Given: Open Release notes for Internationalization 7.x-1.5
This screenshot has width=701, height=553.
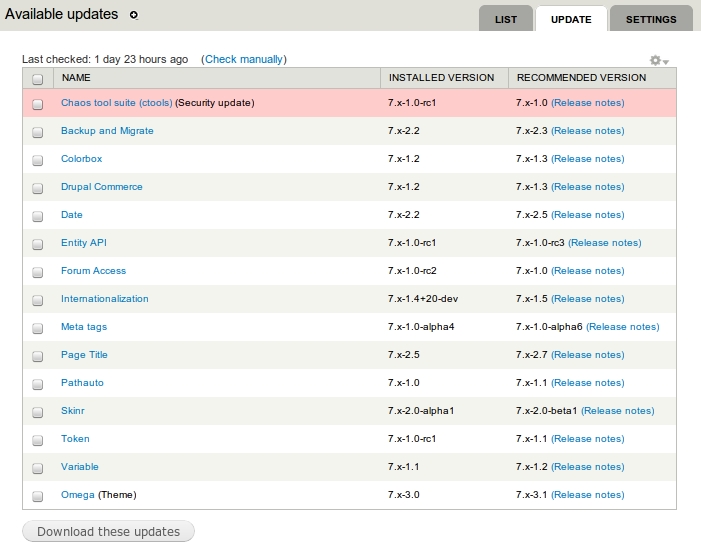Looking at the screenshot, I should (587, 299).
